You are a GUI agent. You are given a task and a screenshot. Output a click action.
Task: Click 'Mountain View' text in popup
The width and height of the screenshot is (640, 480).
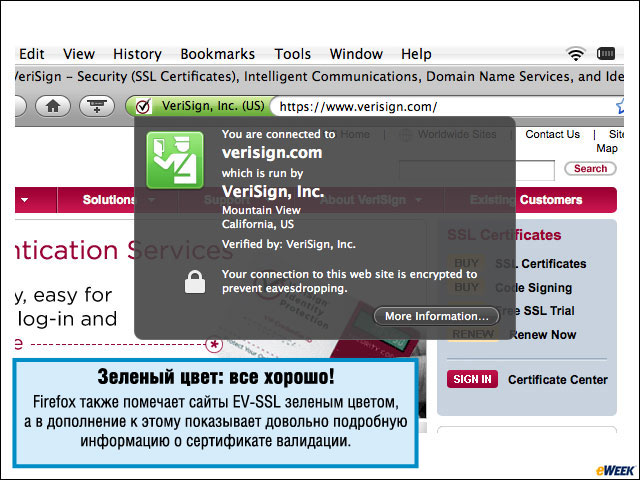[261, 210]
